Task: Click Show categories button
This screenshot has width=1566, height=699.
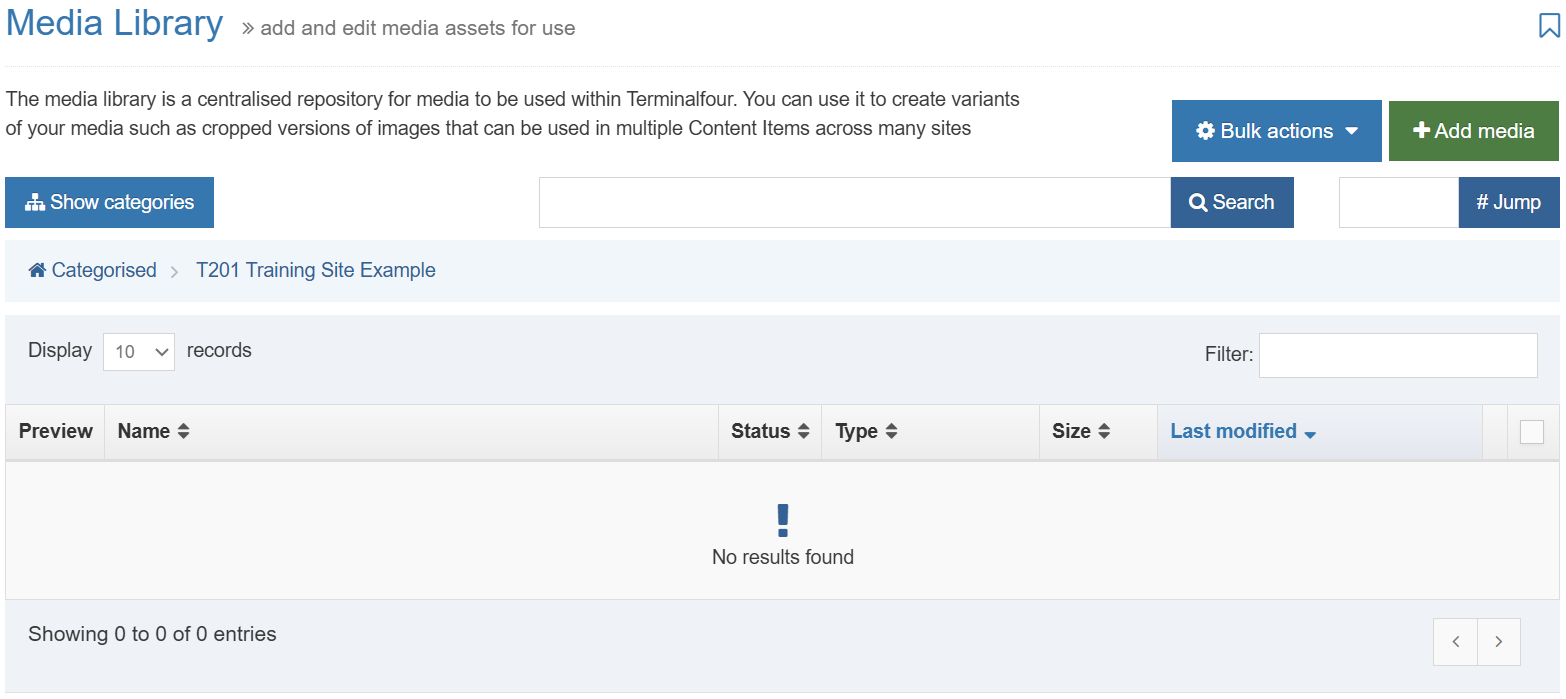Action: tap(110, 202)
